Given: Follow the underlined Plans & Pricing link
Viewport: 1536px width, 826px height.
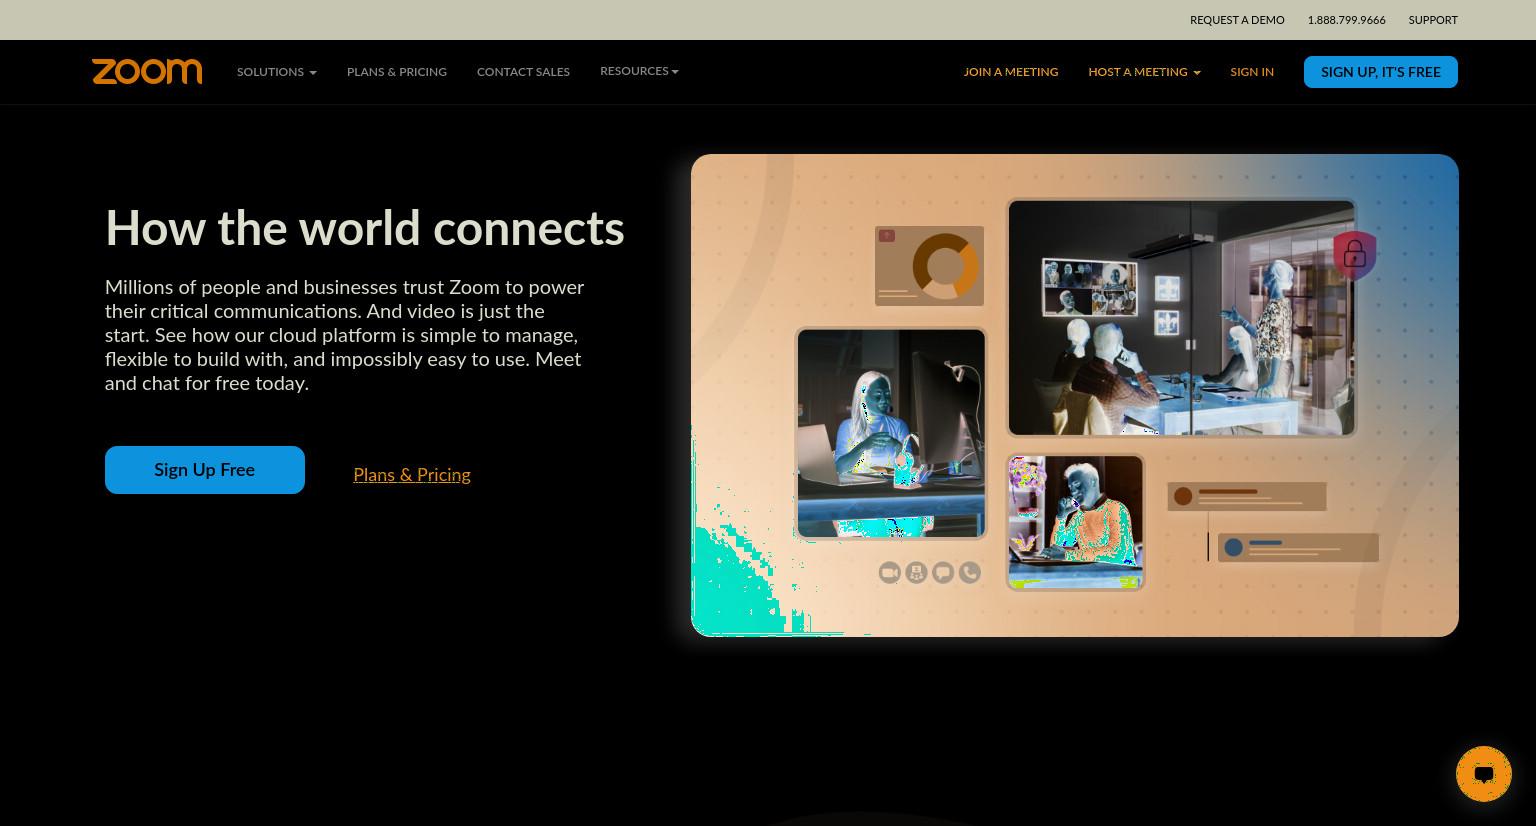Looking at the screenshot, I should 412,475.
